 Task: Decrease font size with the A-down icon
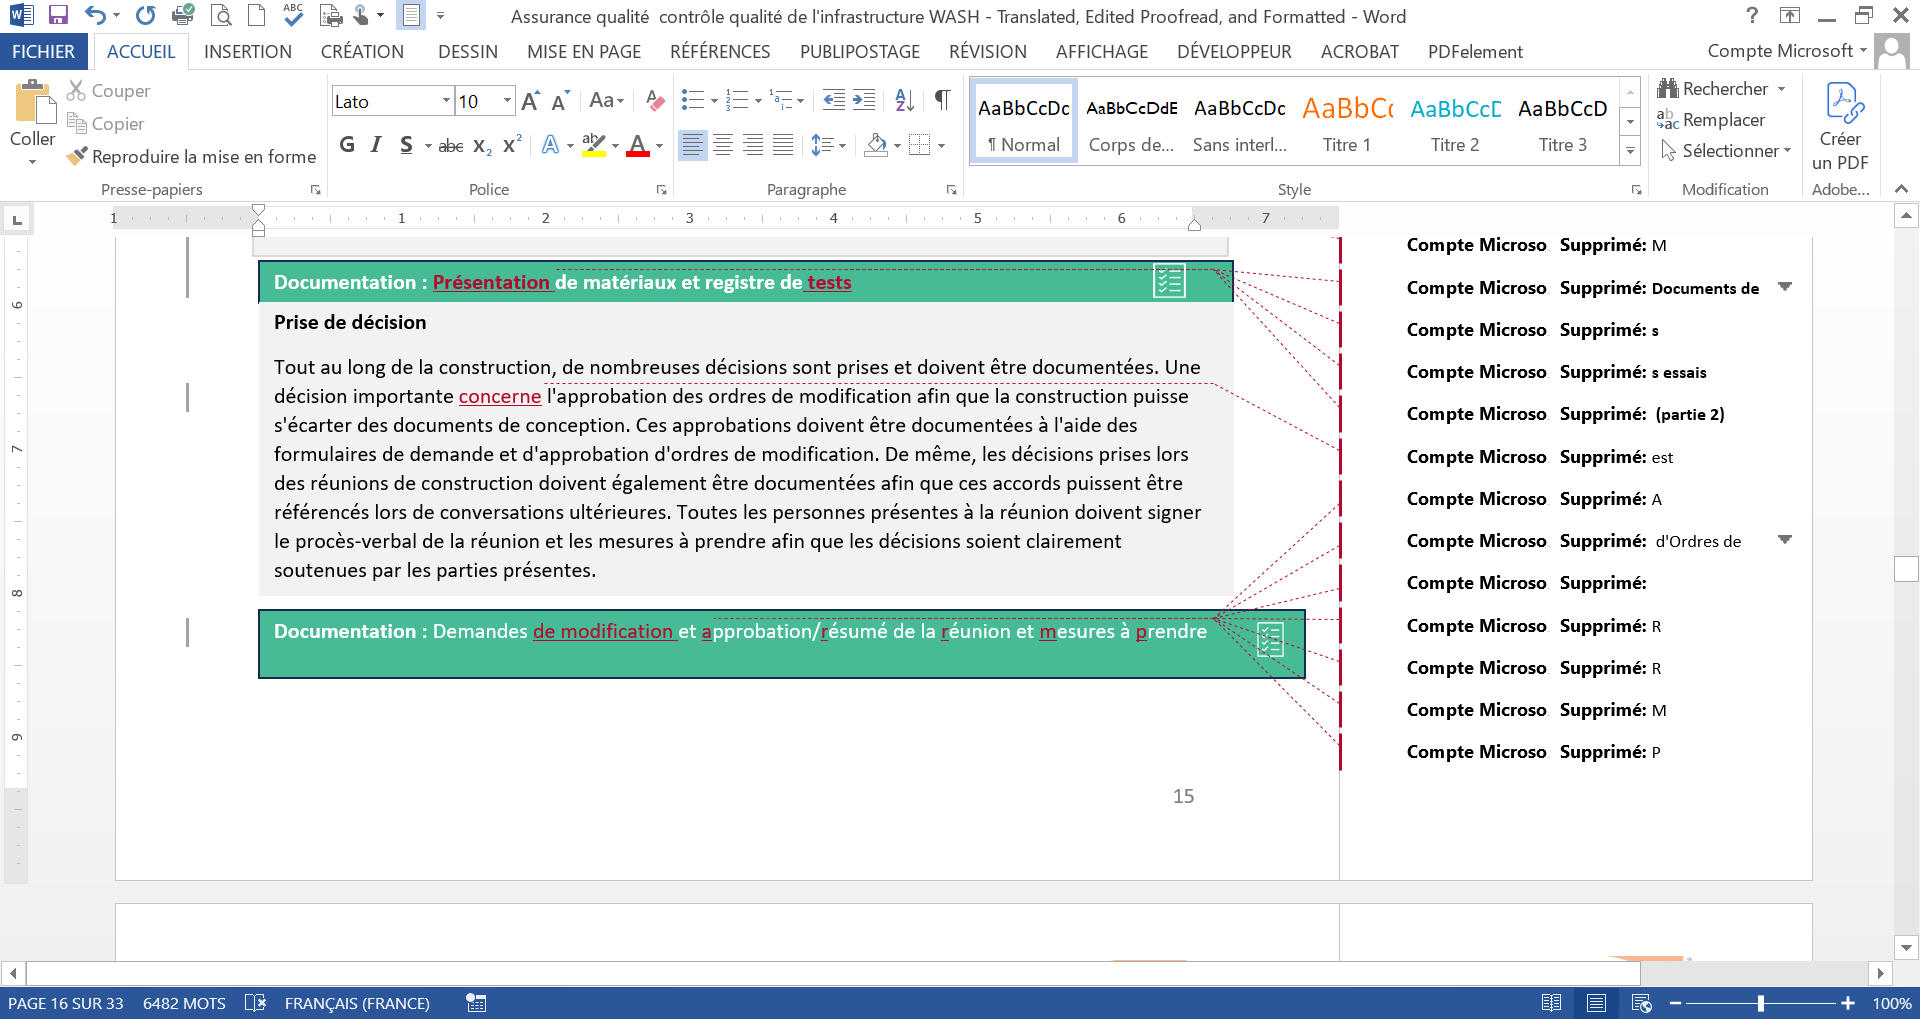(x=560, y=100)
